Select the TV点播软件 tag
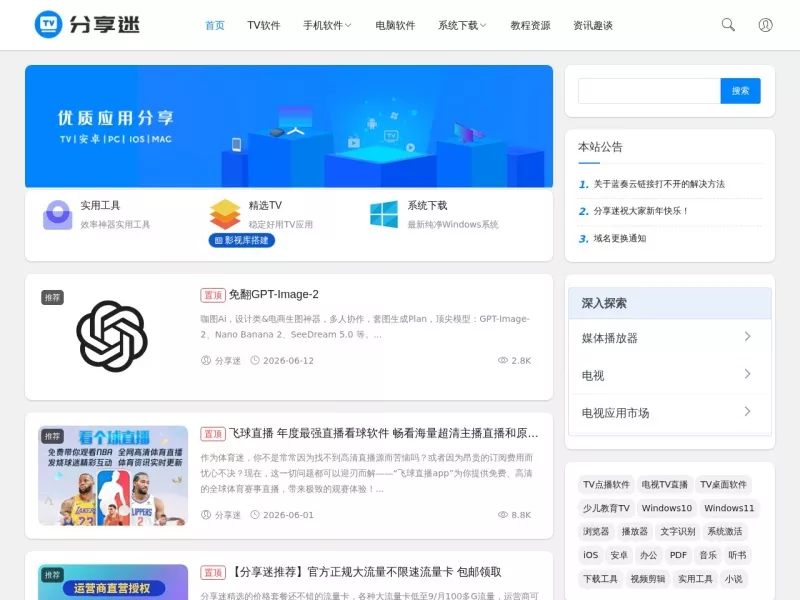The height and width of the screenshot is (600, 800). [x=606, y=484]
